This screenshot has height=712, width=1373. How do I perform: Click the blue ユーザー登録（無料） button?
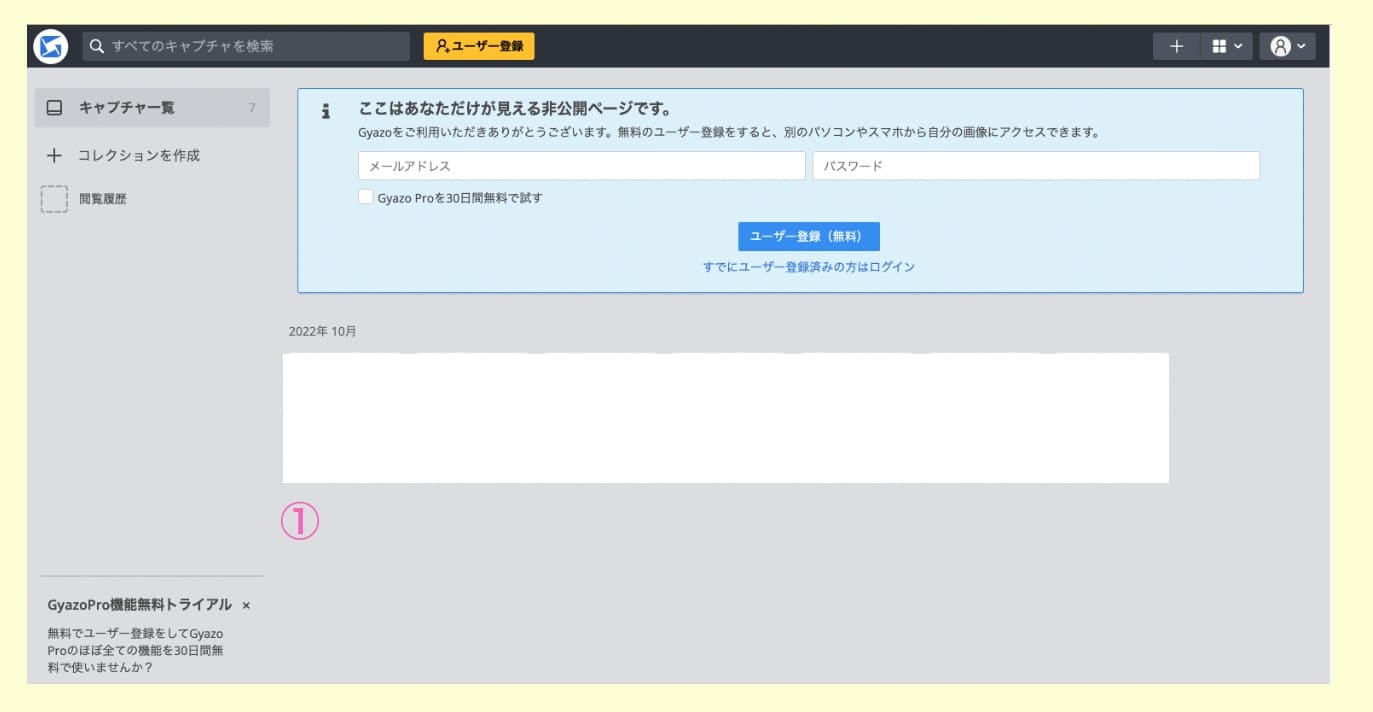809,236
